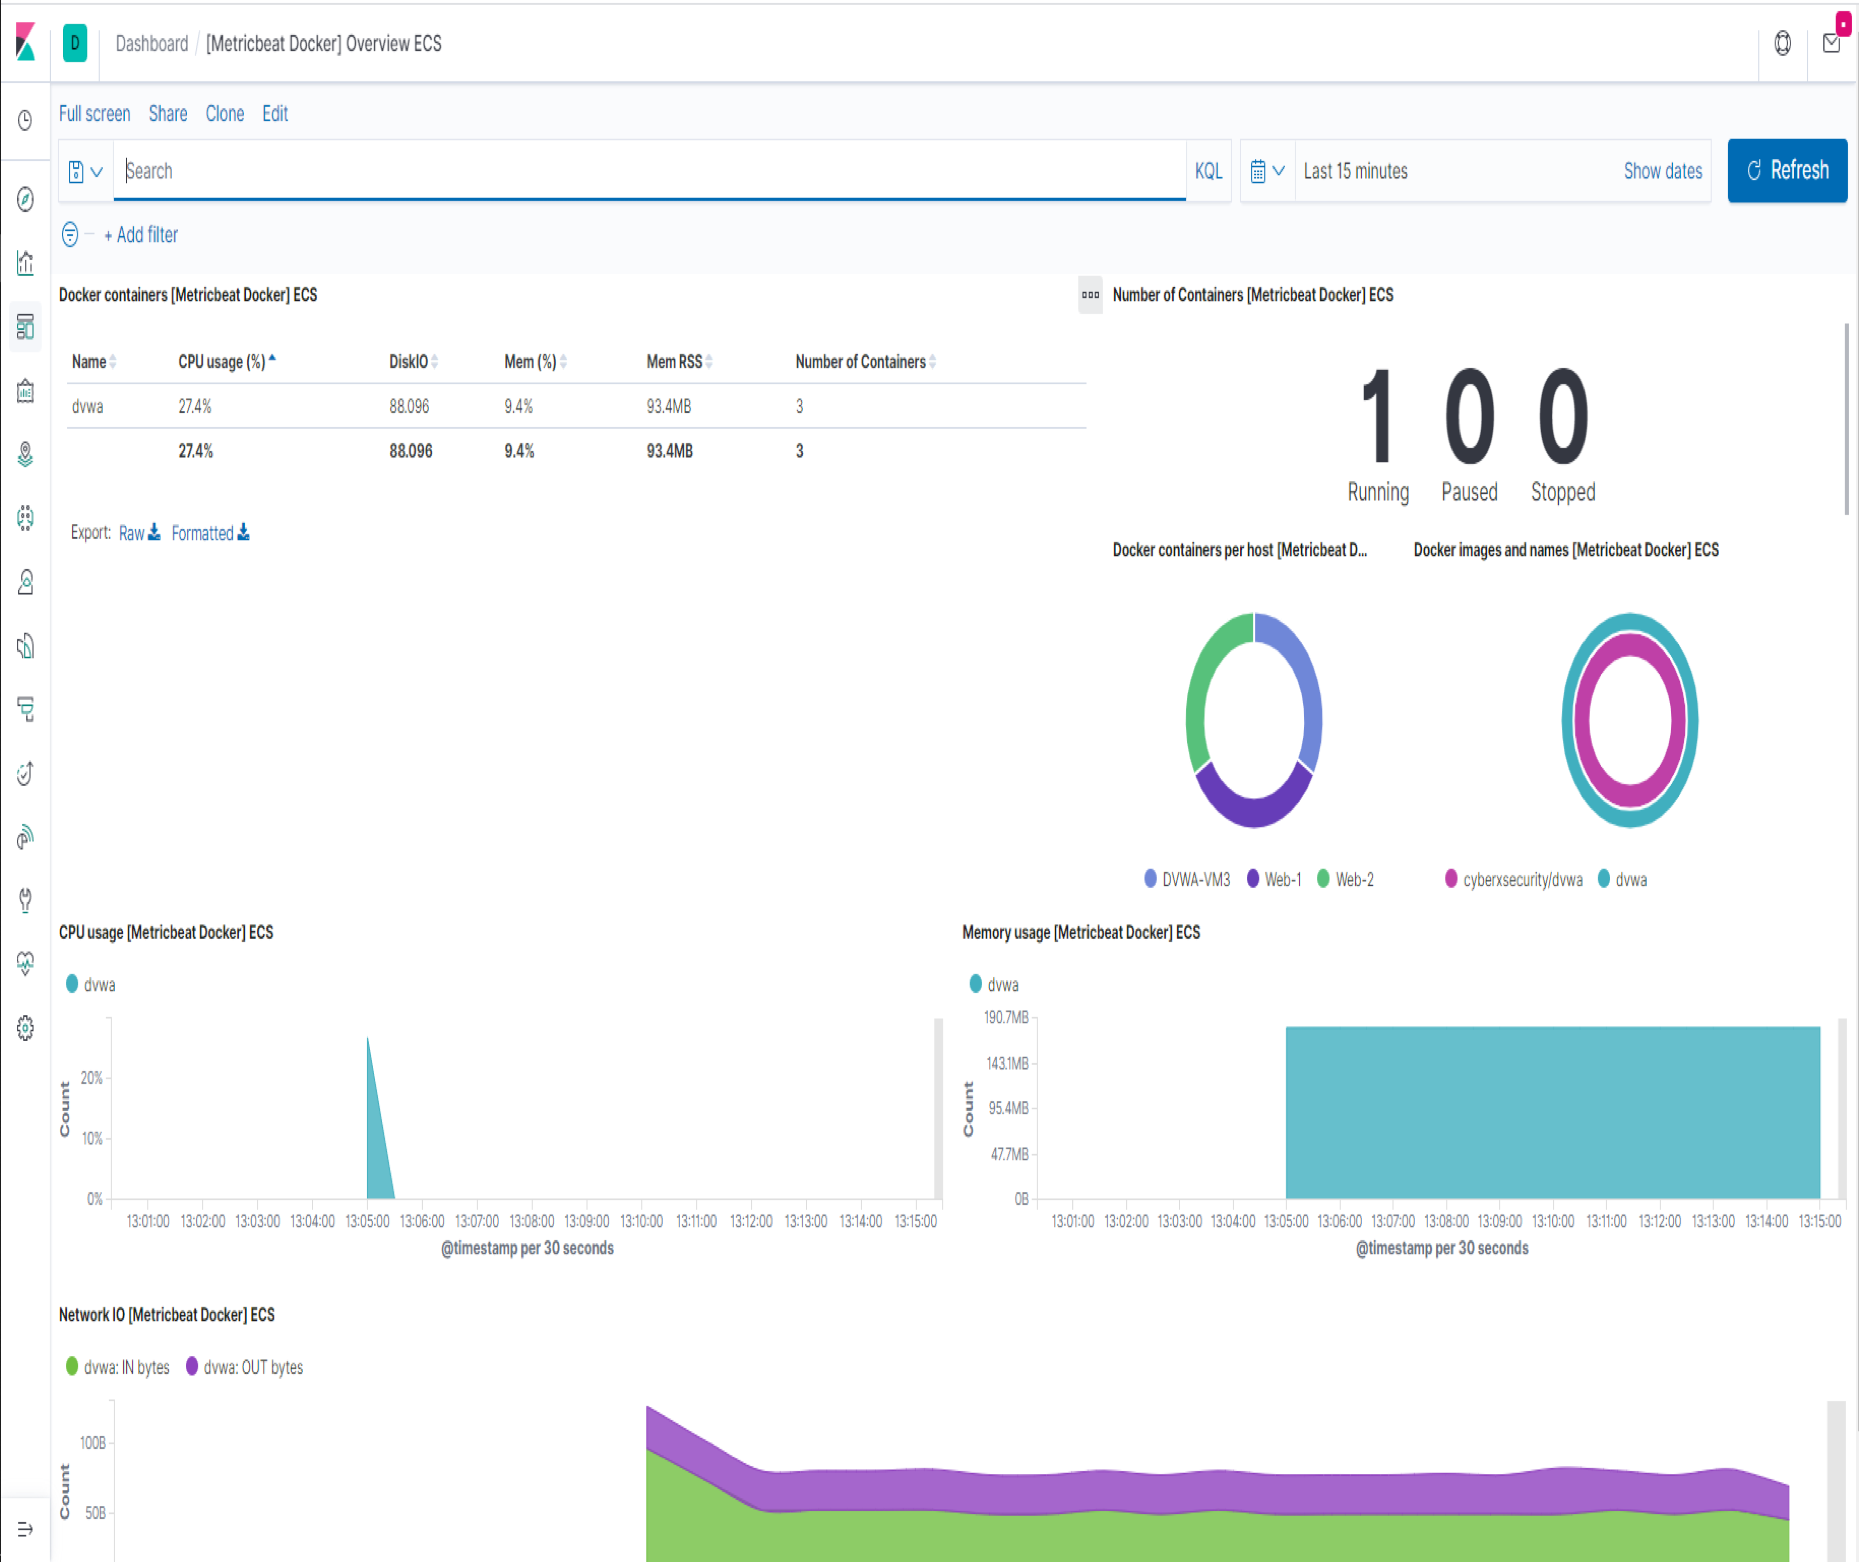
Task: Toggle dvwa: OUT bytes in Network IO legend
Action: coord(253,1367)
